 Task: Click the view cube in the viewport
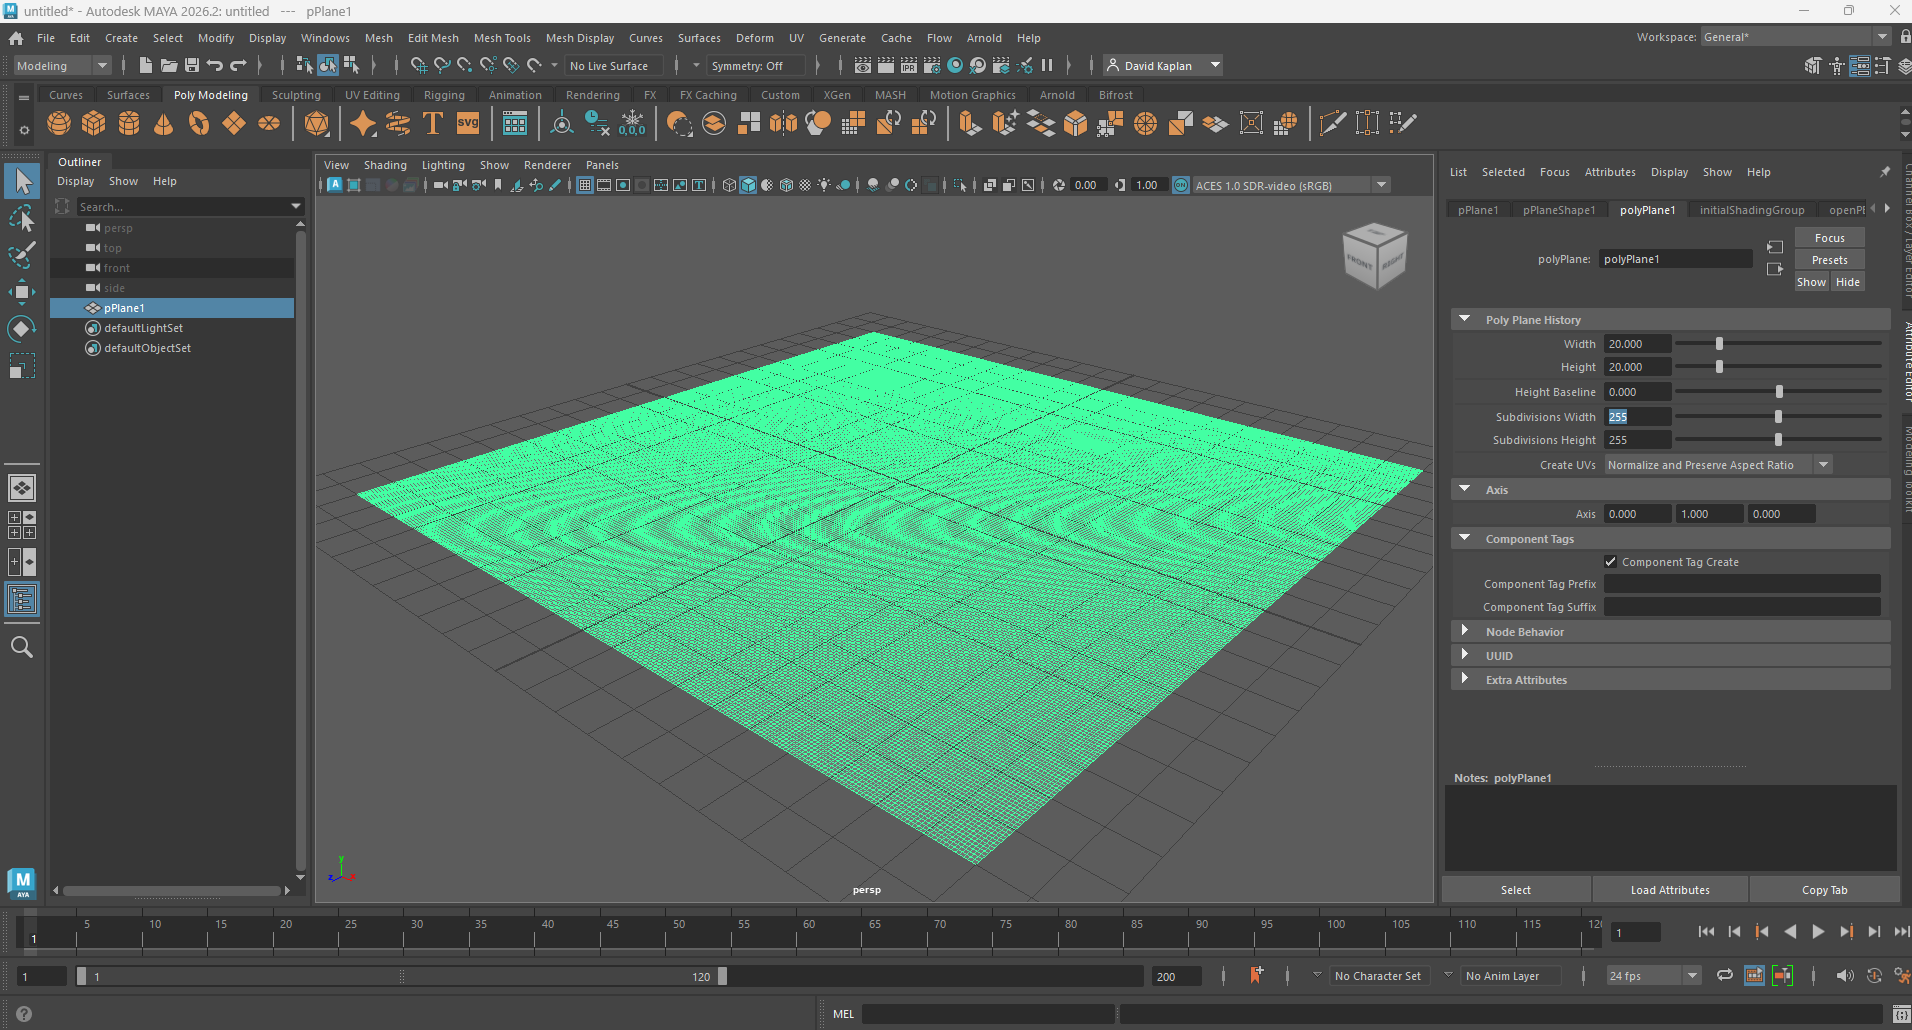click(x=1375, y=255)
